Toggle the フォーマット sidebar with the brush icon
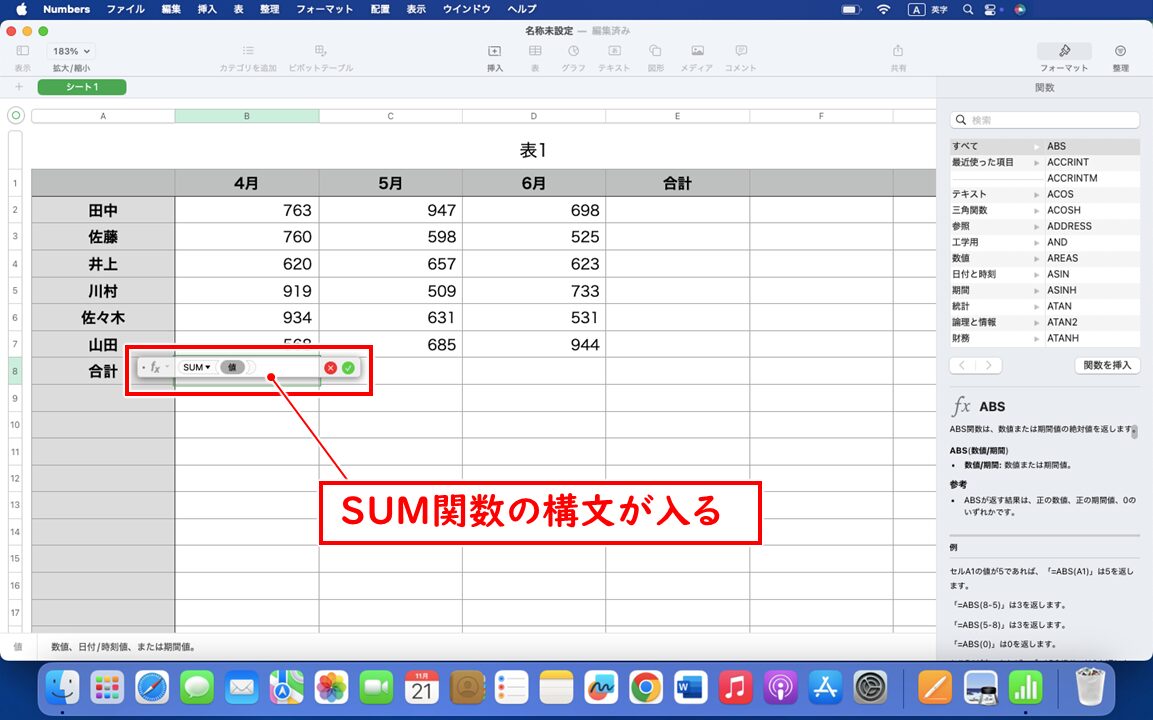 pyautogui.click(x=1063, y=50)
